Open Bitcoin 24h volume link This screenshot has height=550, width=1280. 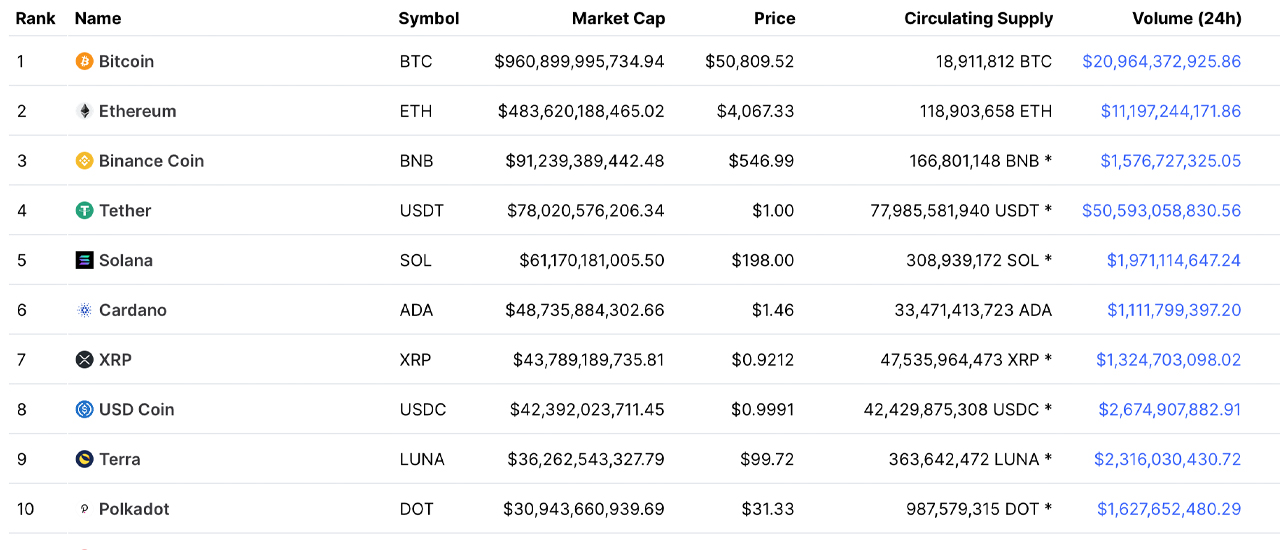tap(1161, 61)
